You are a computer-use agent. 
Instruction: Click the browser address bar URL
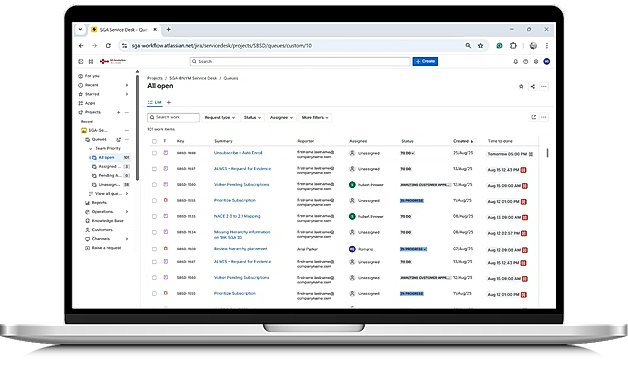coord(221,46)
